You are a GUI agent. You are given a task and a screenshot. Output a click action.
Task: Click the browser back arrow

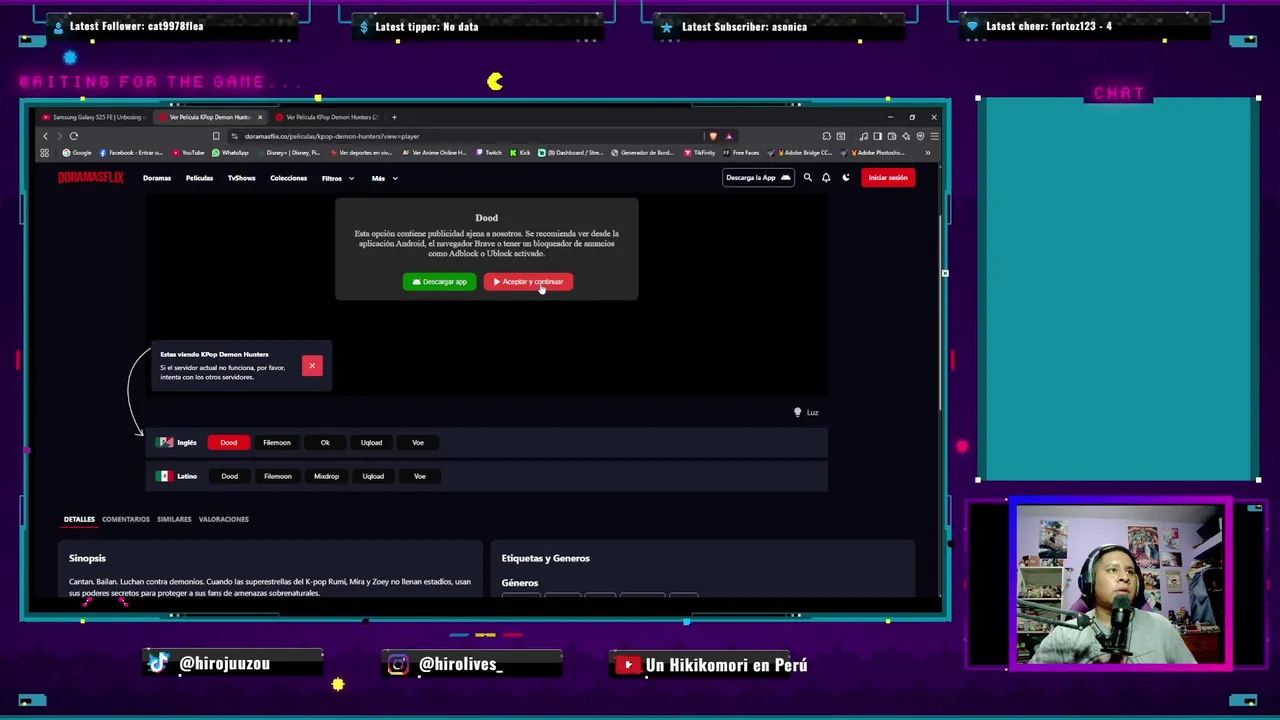pyautogui.click(x=45, y=136)
